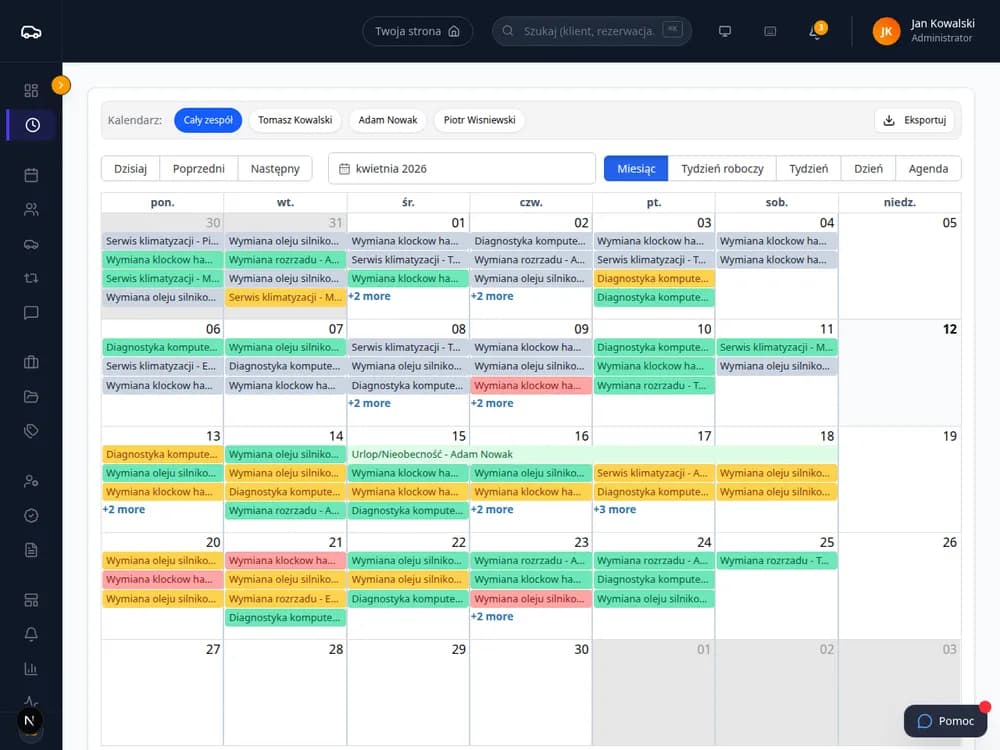Open the folder icon in sidebar
Image resolution: width=1000 pixels, height=750 pixels.
31,397
